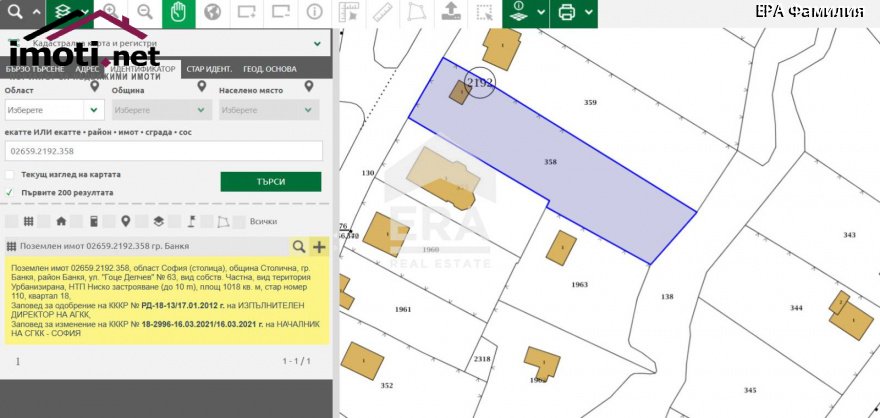Show full extent with the globe icon
Viewport: 880px width, 418px height.
[212, 12]
